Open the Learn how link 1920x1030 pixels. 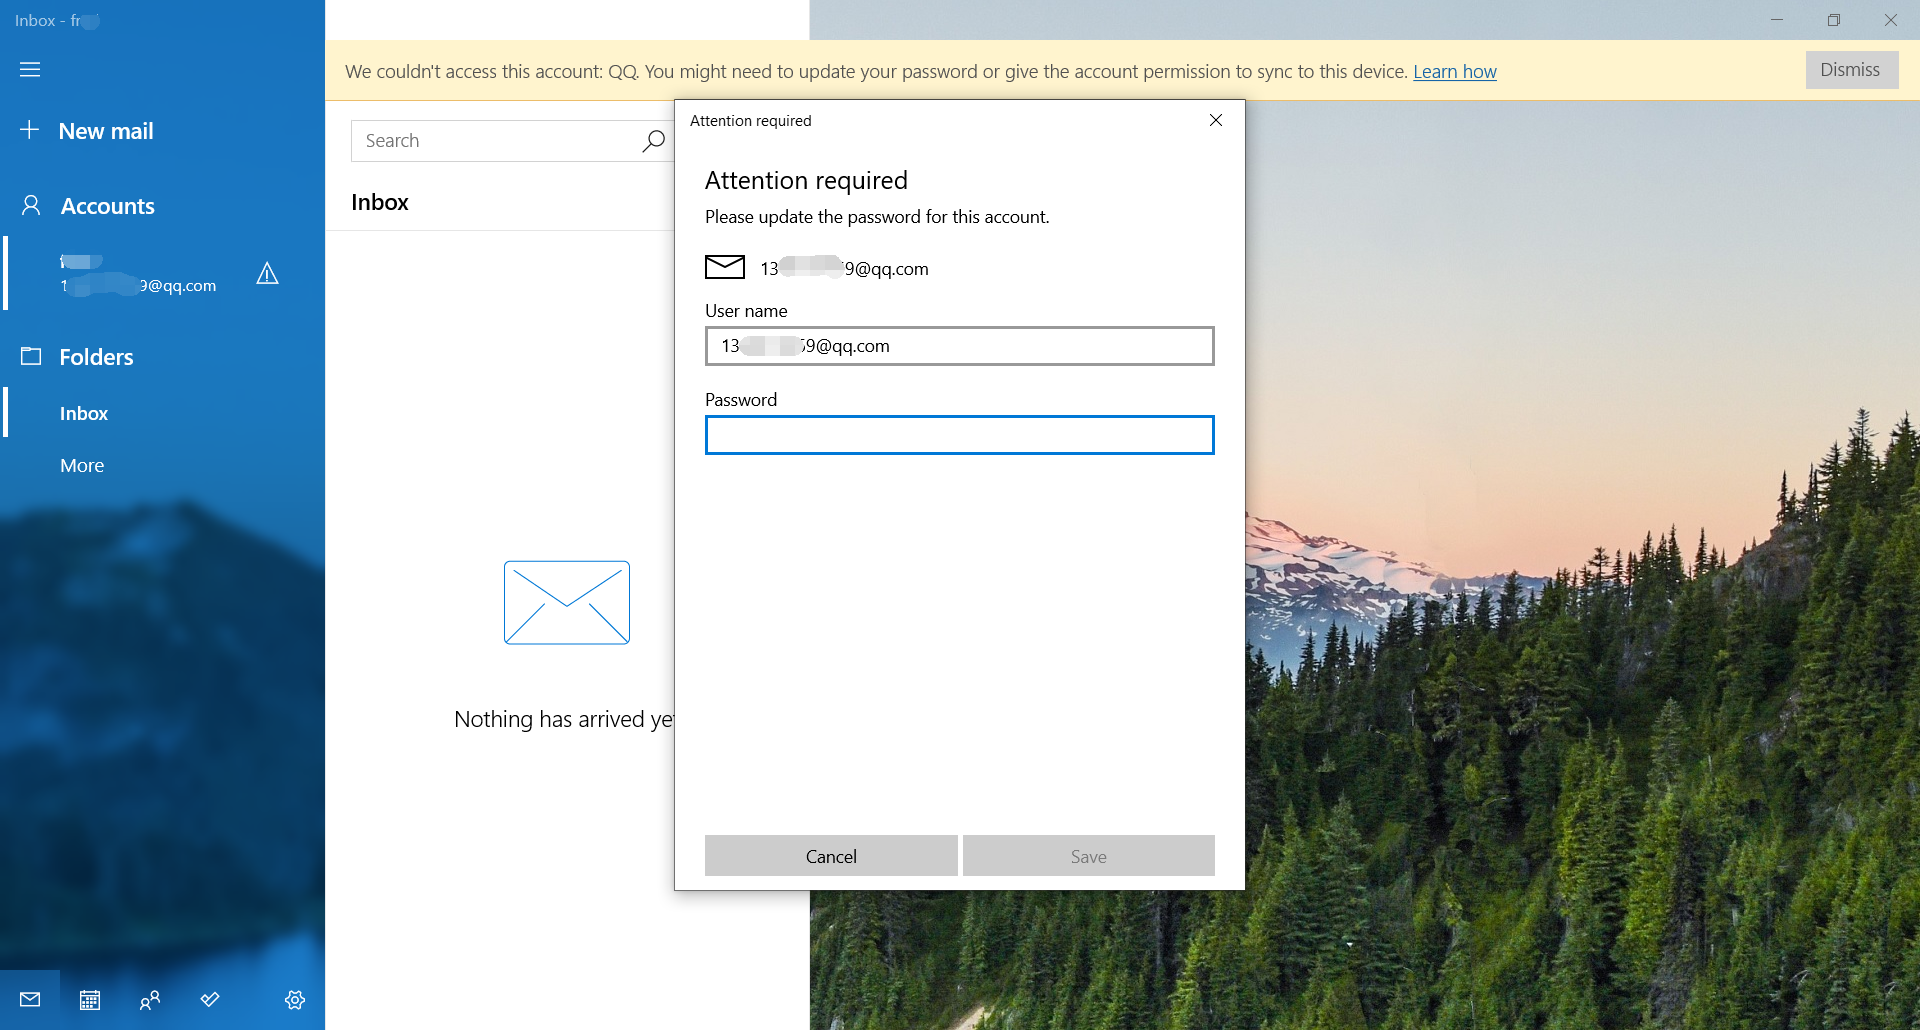point(1454,71)
